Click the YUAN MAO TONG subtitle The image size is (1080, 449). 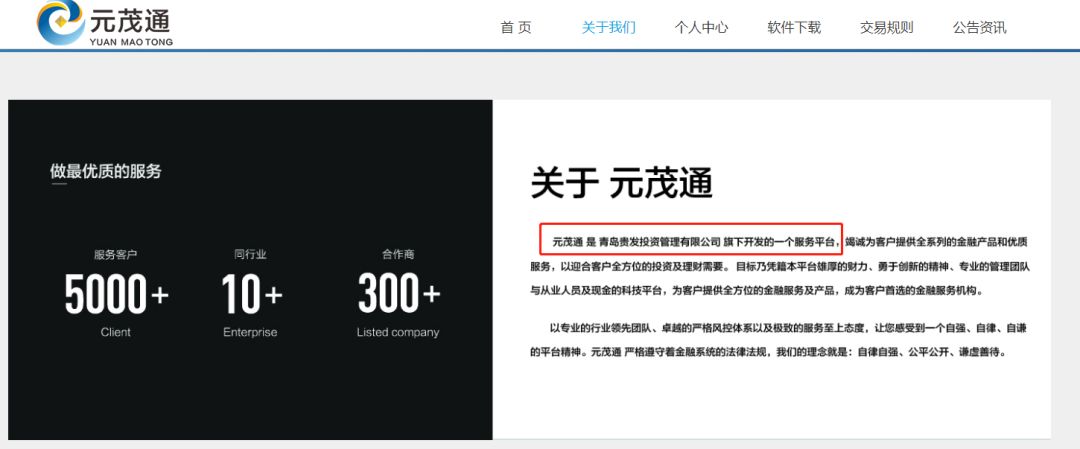click(x=131, y=41)
